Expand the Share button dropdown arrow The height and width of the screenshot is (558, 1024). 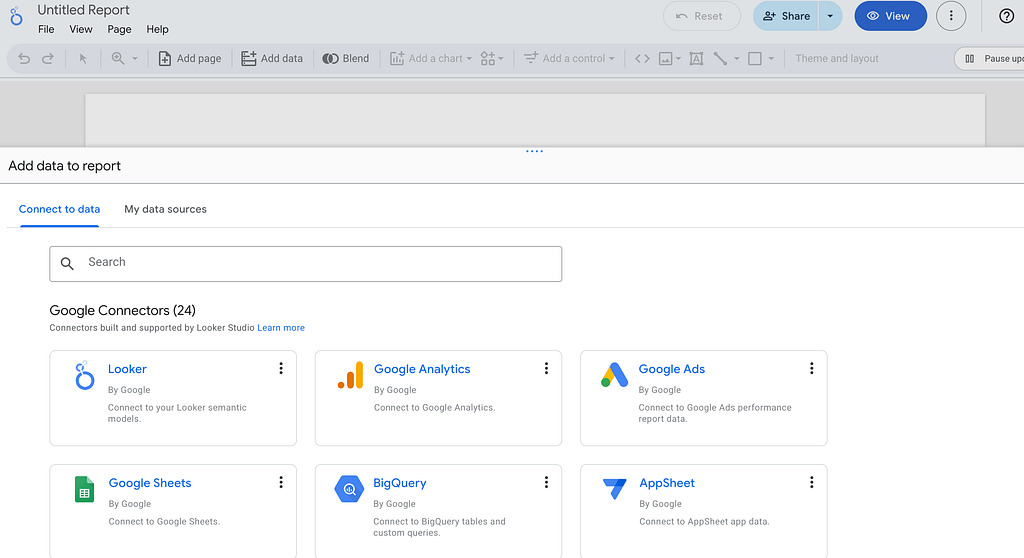click(x=830, y=16)
